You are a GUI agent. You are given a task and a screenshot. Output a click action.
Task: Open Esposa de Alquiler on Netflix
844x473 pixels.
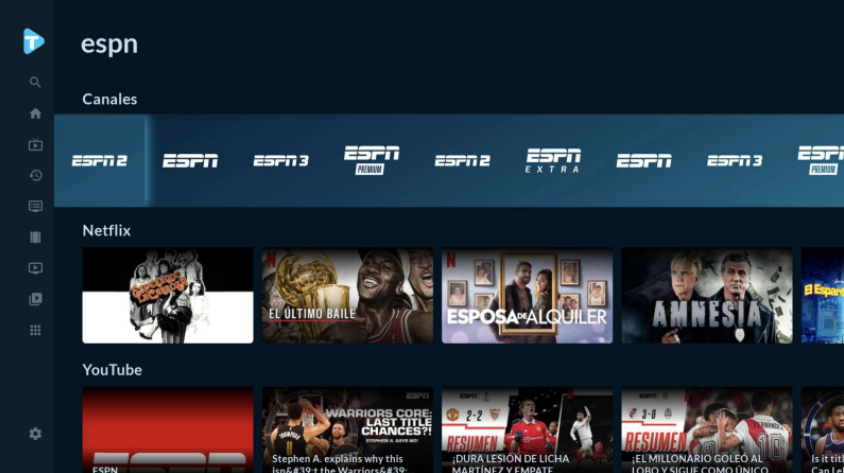[x=527, y=295]
